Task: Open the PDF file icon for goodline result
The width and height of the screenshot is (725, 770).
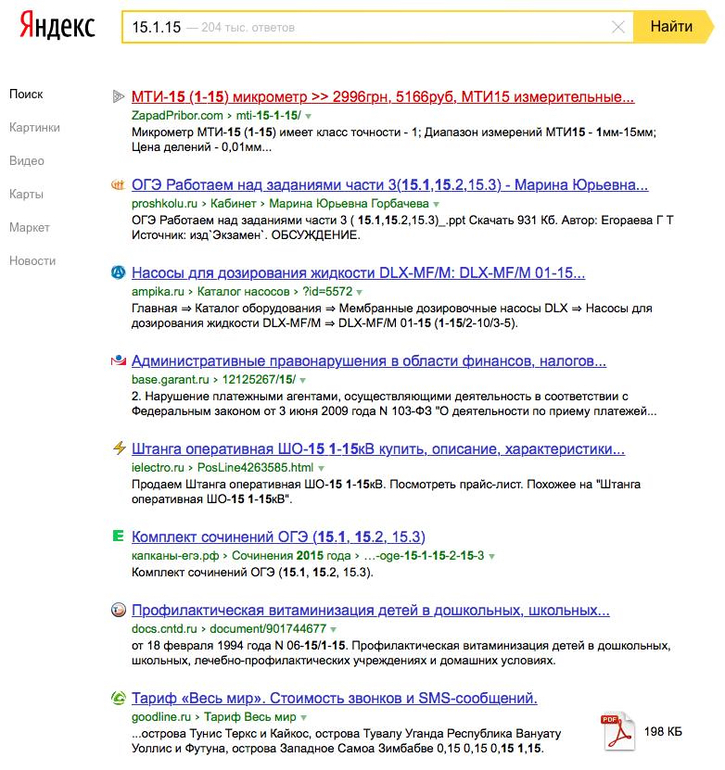Action: [616, 732]
